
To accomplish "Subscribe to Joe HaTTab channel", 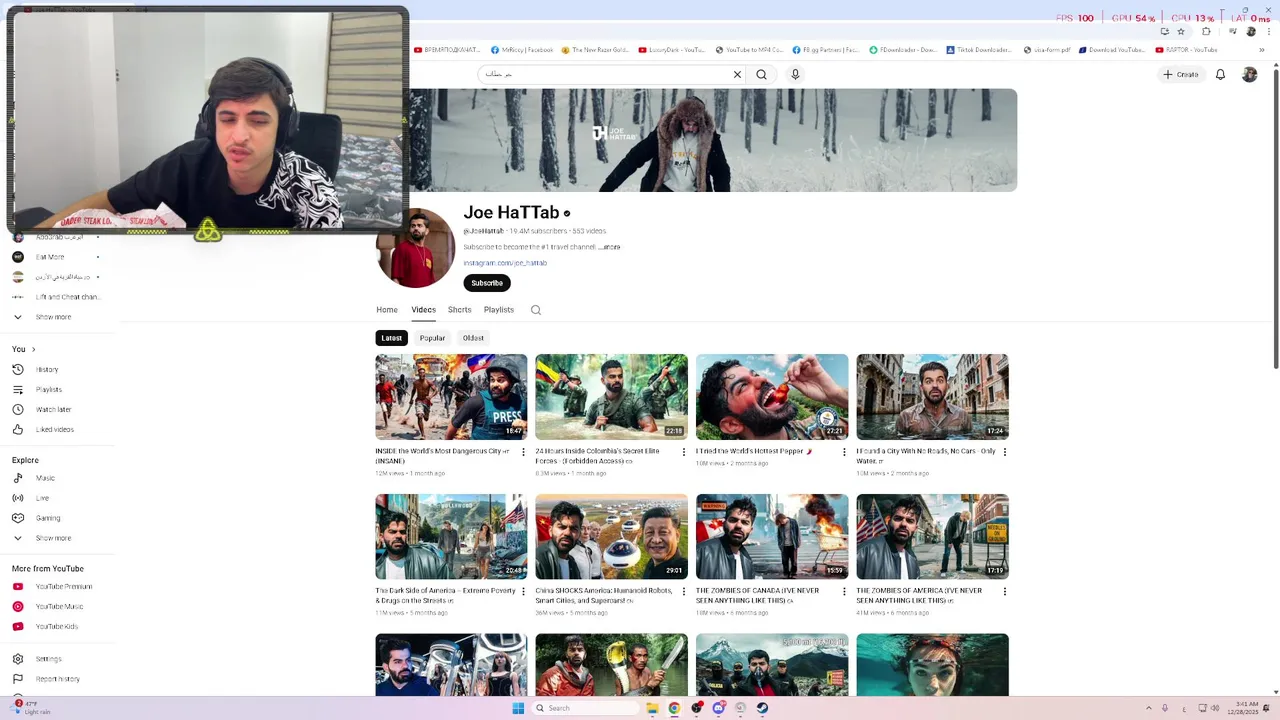I will click(487, 283).
